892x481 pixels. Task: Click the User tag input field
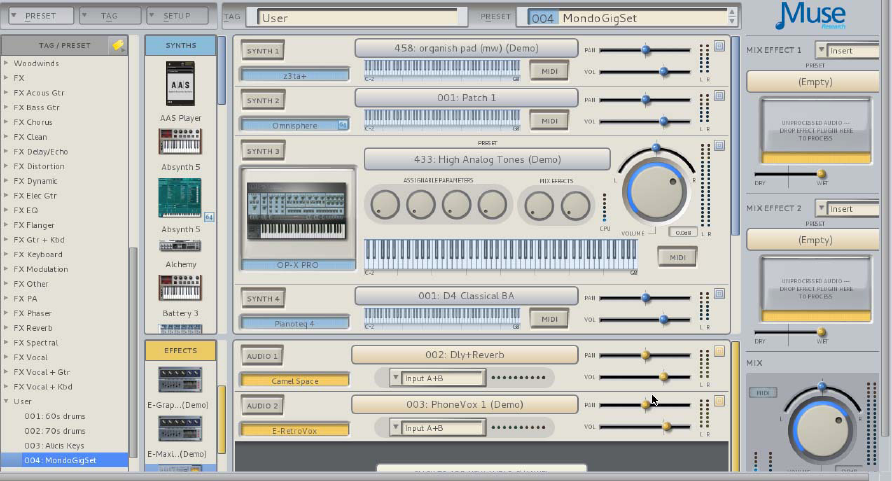[359, 18]
